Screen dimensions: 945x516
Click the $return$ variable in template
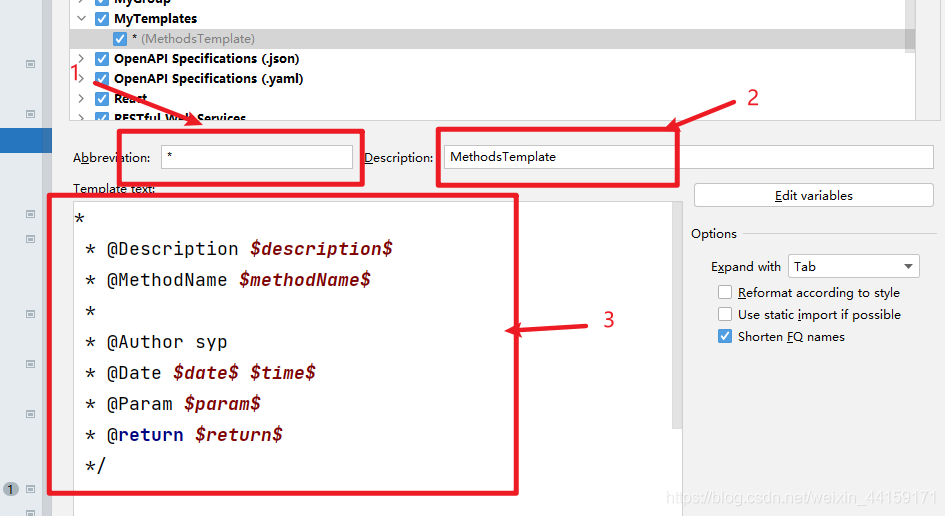point(239,434)
